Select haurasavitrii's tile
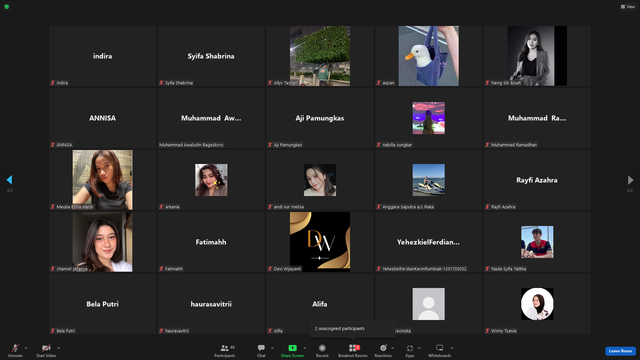This screenshot has width=640, height=360. (x=211, y=304)
